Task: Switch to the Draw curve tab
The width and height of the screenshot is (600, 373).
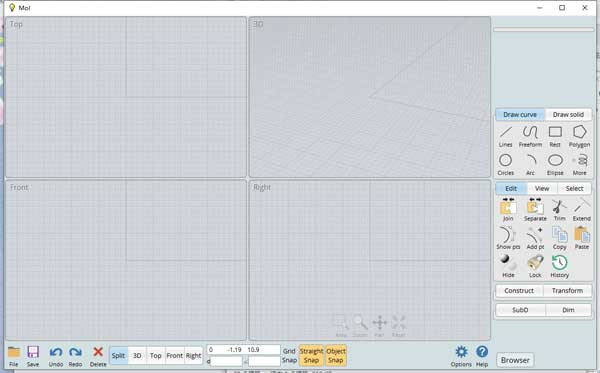Action: coord(520,114)
